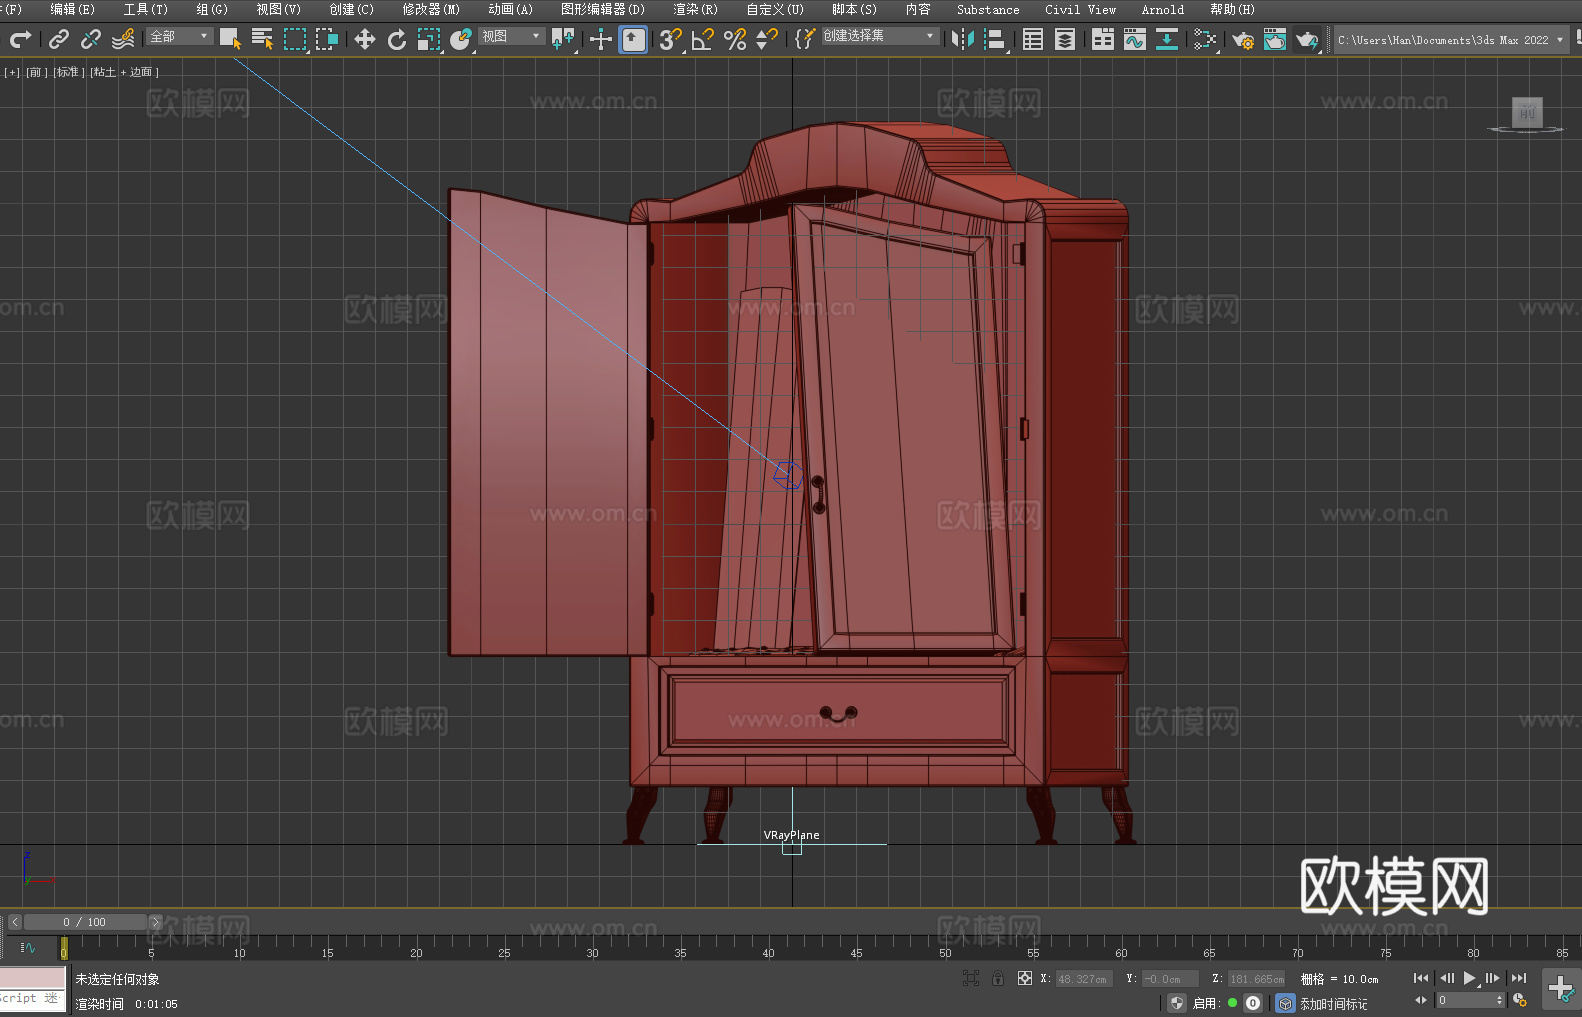This screenshot has height=1017, width=1582.
Task: Click the viewport [前] view label
Action: pos(36,72)
